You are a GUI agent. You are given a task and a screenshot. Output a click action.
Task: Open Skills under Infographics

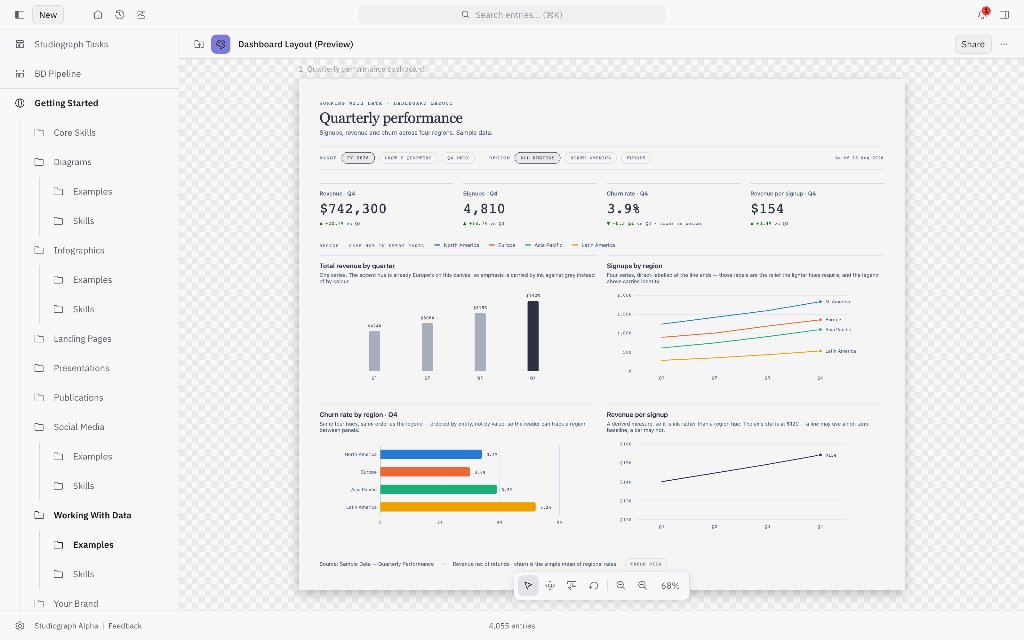[x=83, y=309]
